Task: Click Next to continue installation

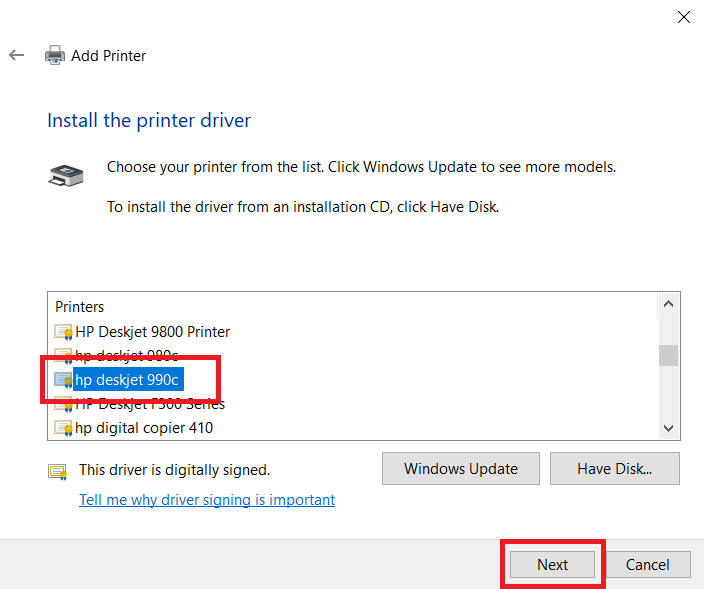Action: tap(552, 564)
